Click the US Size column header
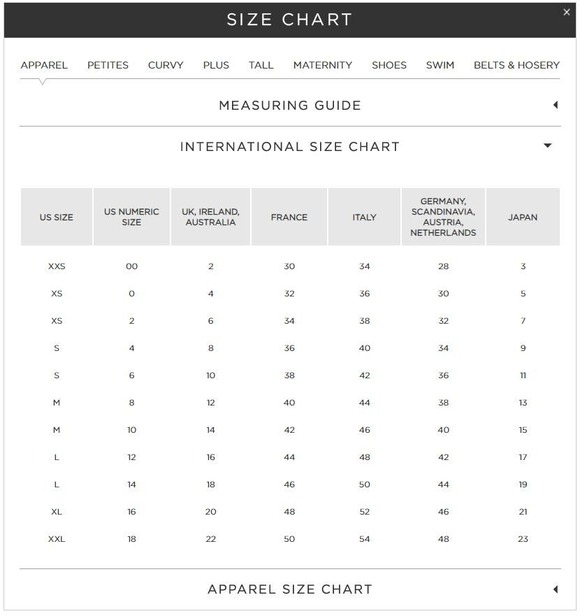This screenshot has width=580, height=616. [x=56, y=217]
